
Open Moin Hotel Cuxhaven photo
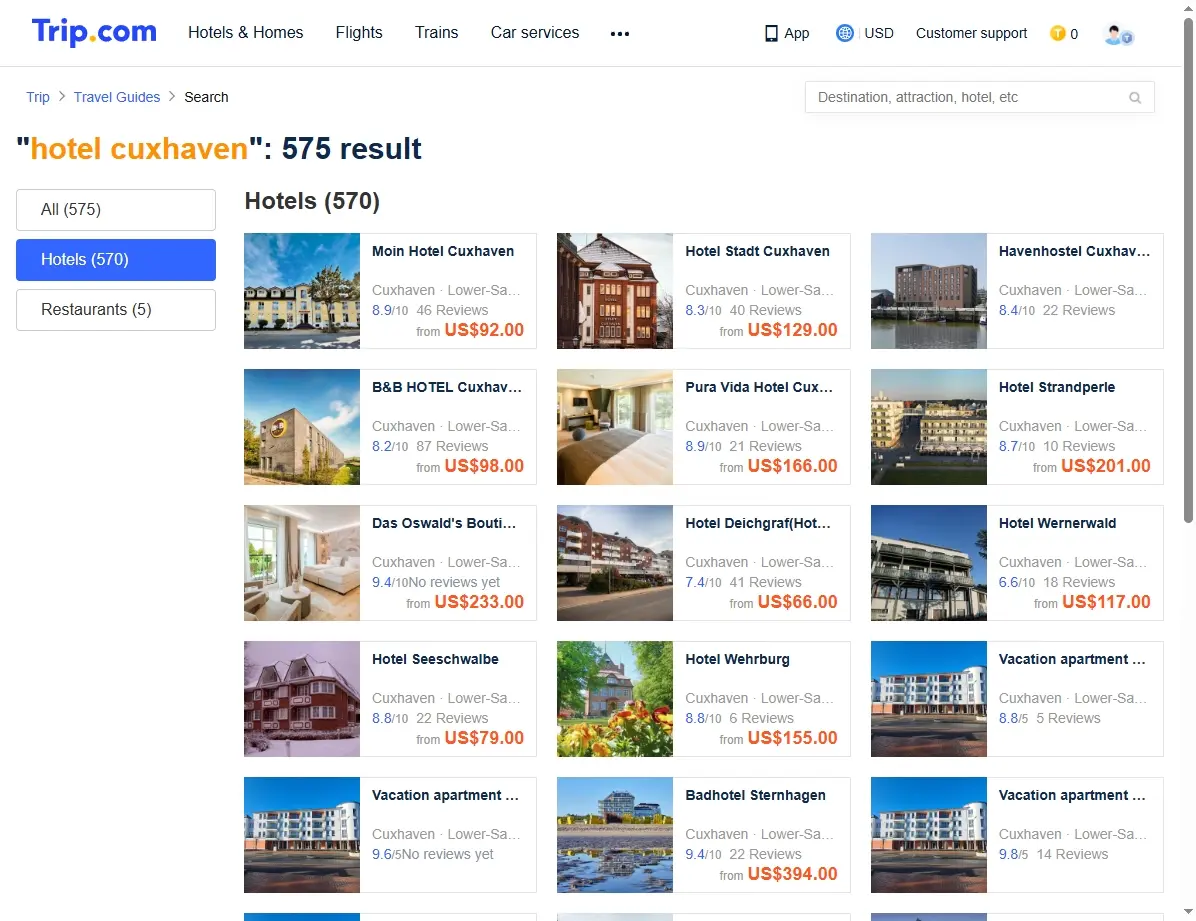coord(302,291)
